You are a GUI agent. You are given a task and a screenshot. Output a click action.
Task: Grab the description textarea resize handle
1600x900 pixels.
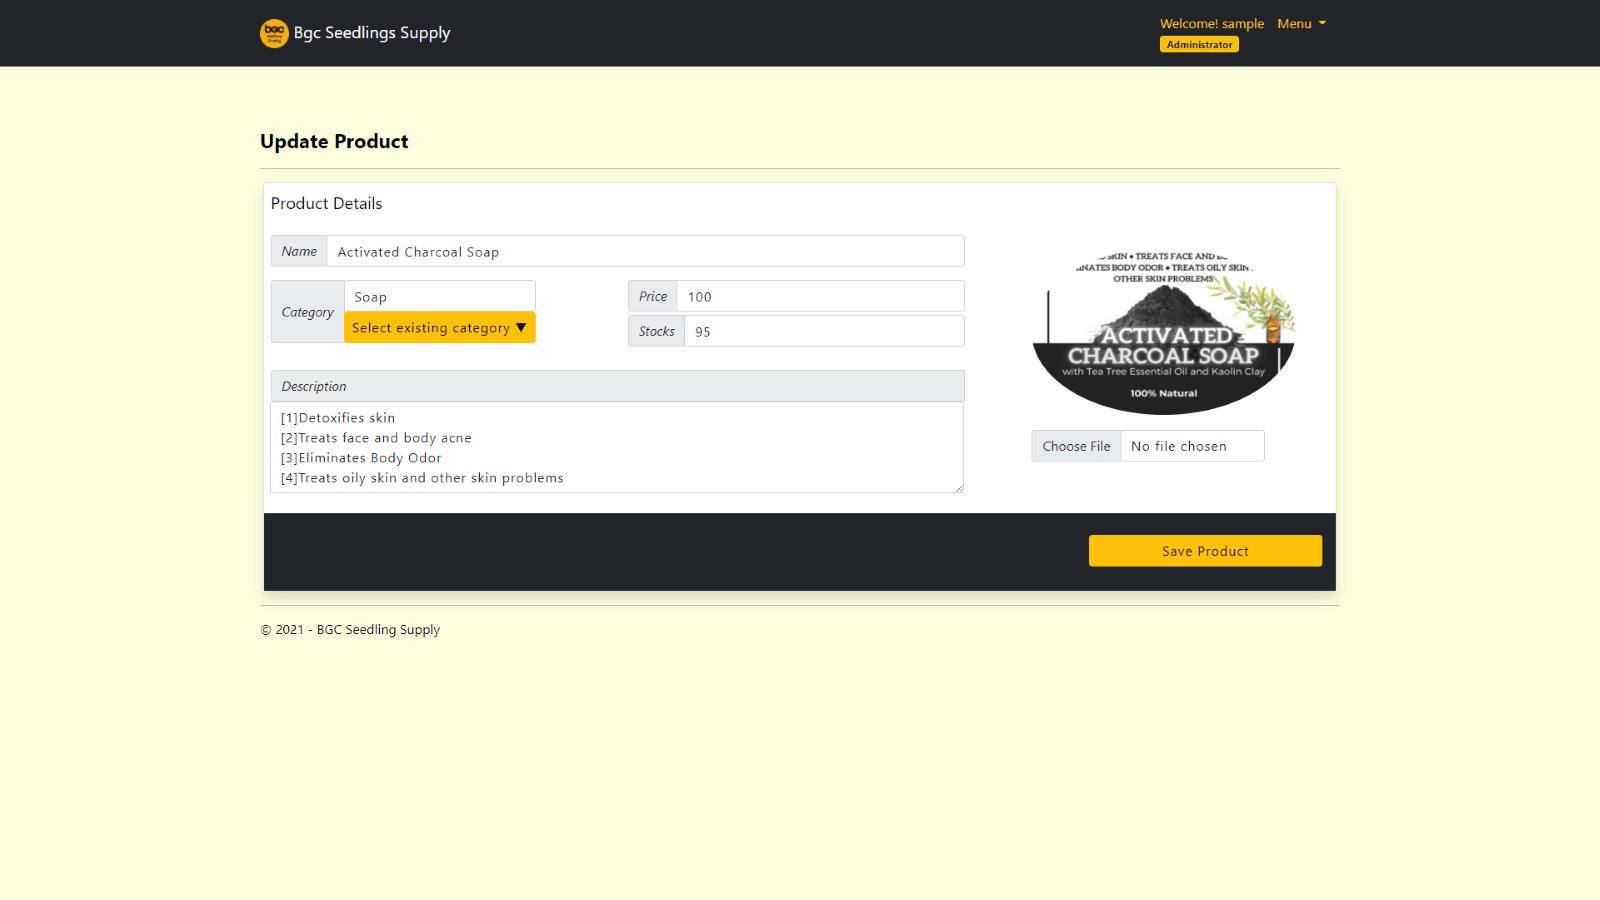pos(958,487)
